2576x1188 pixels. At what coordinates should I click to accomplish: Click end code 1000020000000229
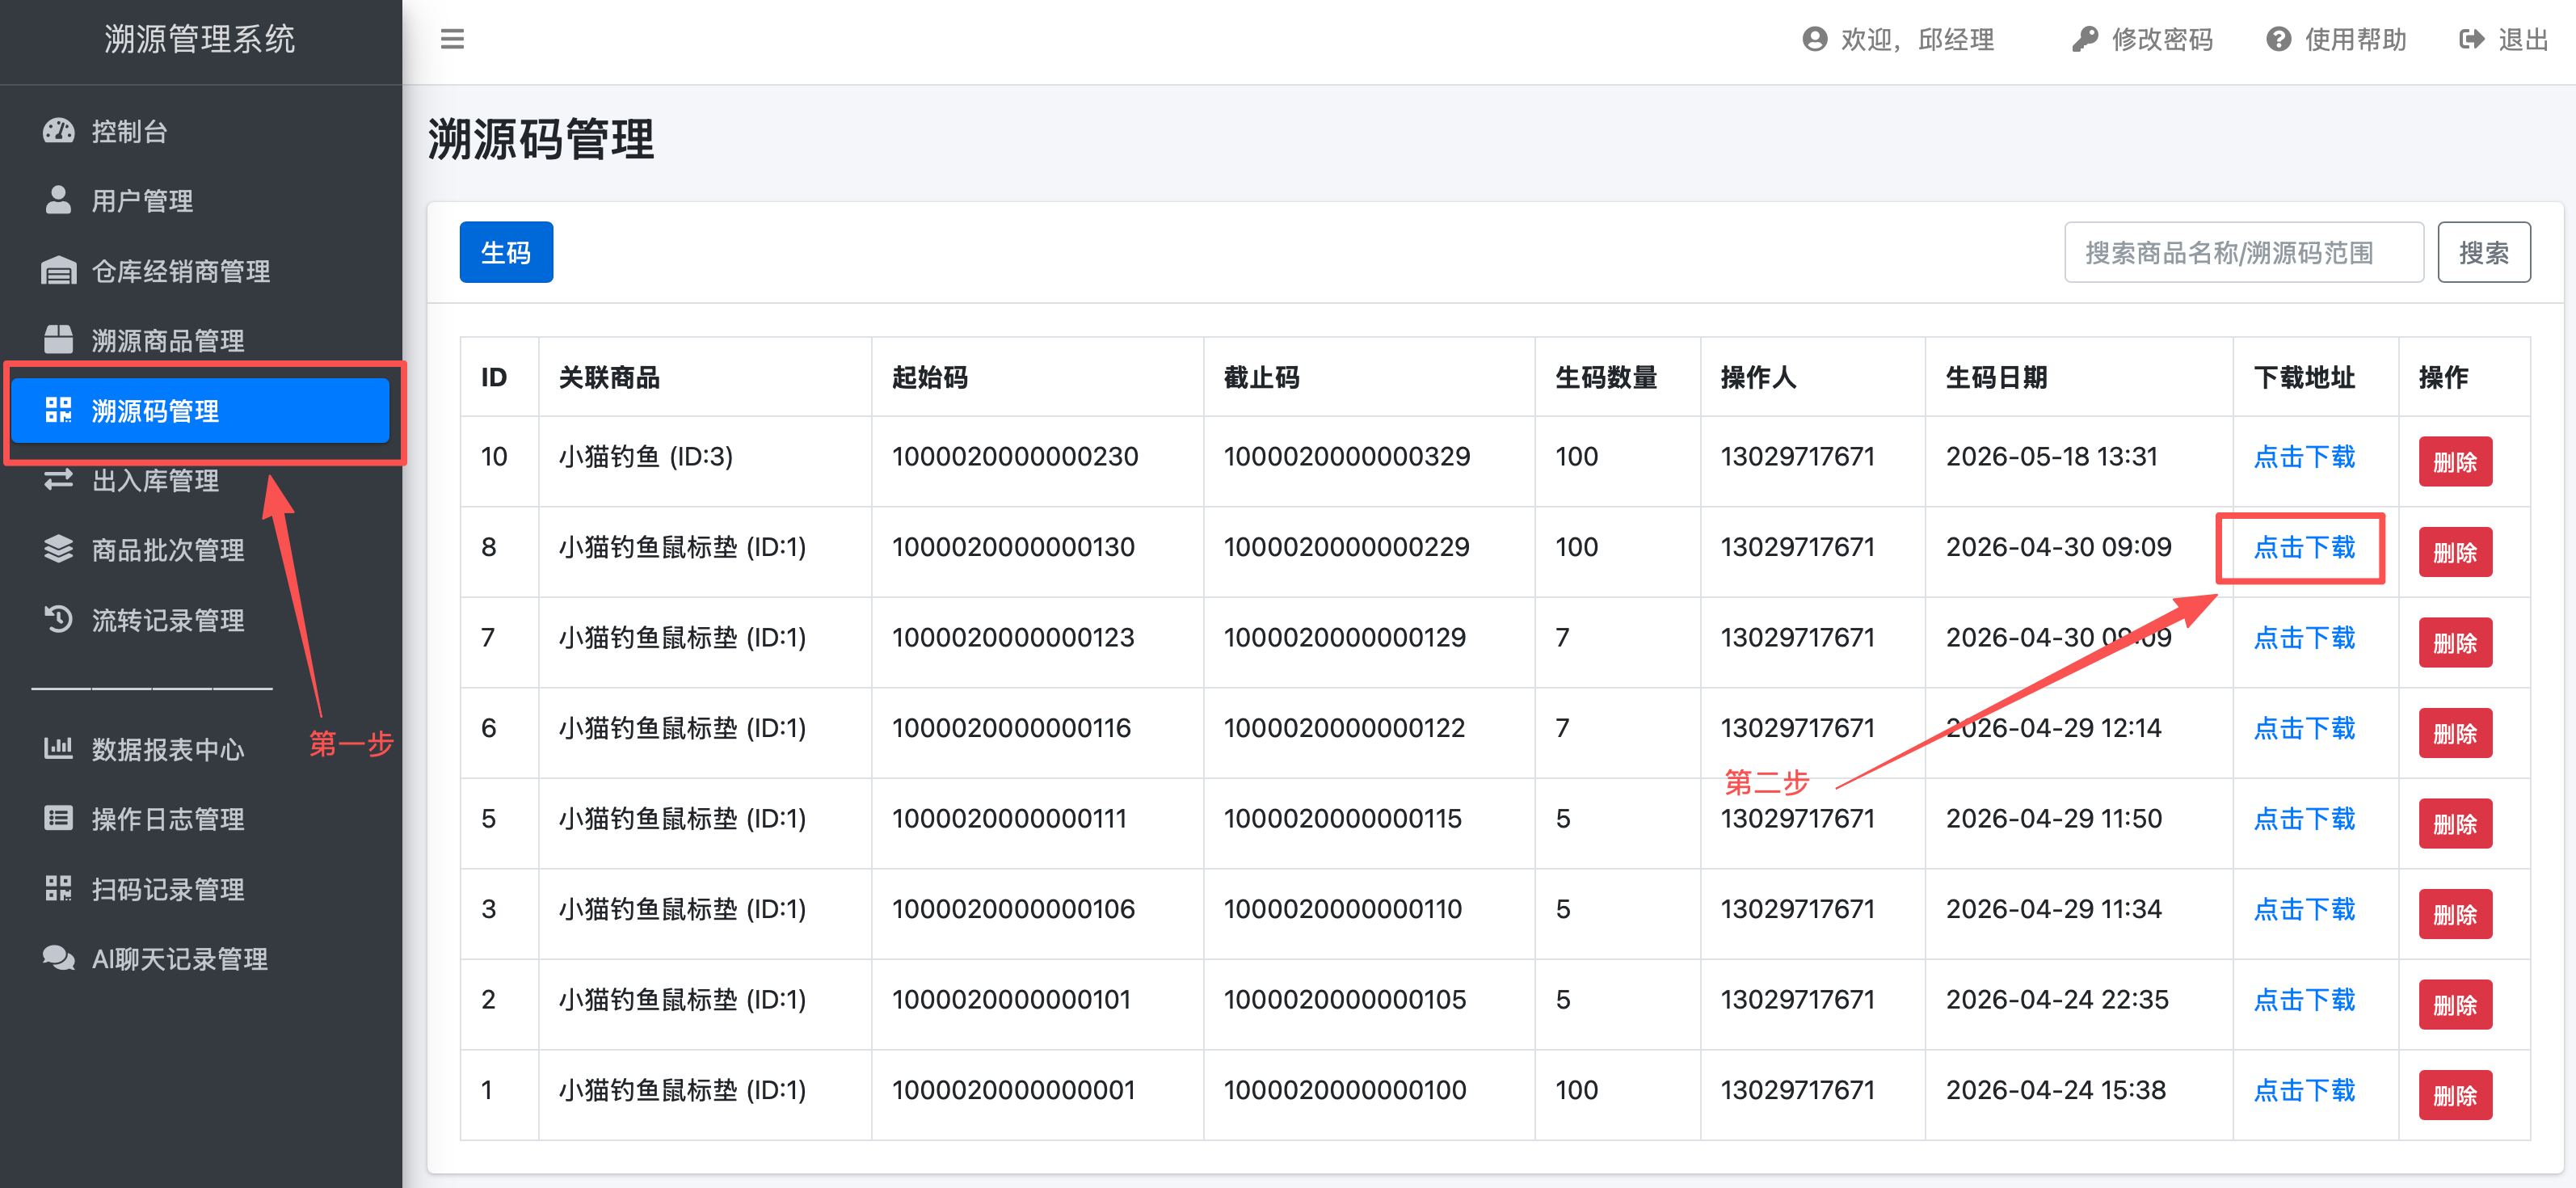(x=1346, y=547)
